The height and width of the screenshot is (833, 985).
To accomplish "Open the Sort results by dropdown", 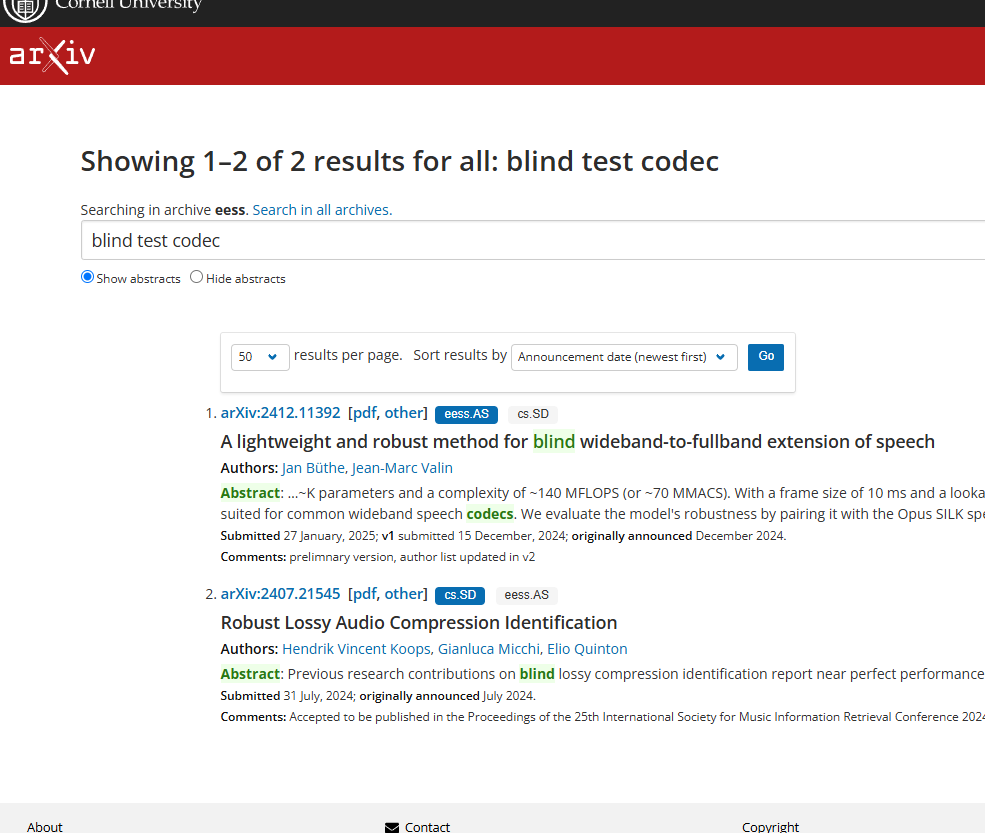I will coord(624,357).
